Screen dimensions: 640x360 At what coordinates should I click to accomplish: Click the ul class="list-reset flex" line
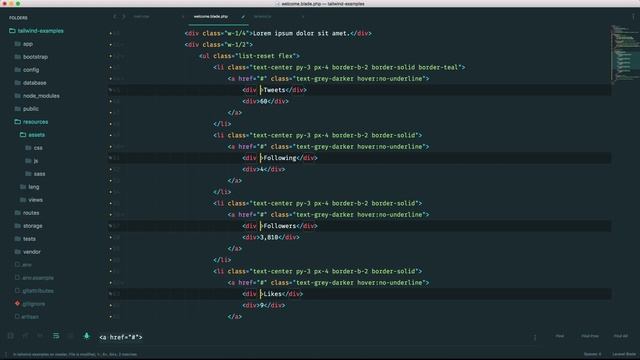coord(249,56)
